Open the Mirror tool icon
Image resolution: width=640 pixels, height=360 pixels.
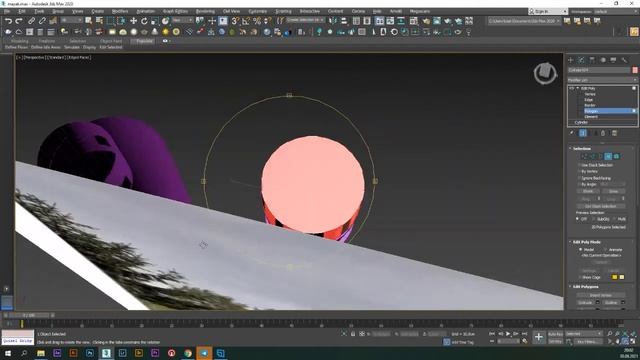point(333,21)
